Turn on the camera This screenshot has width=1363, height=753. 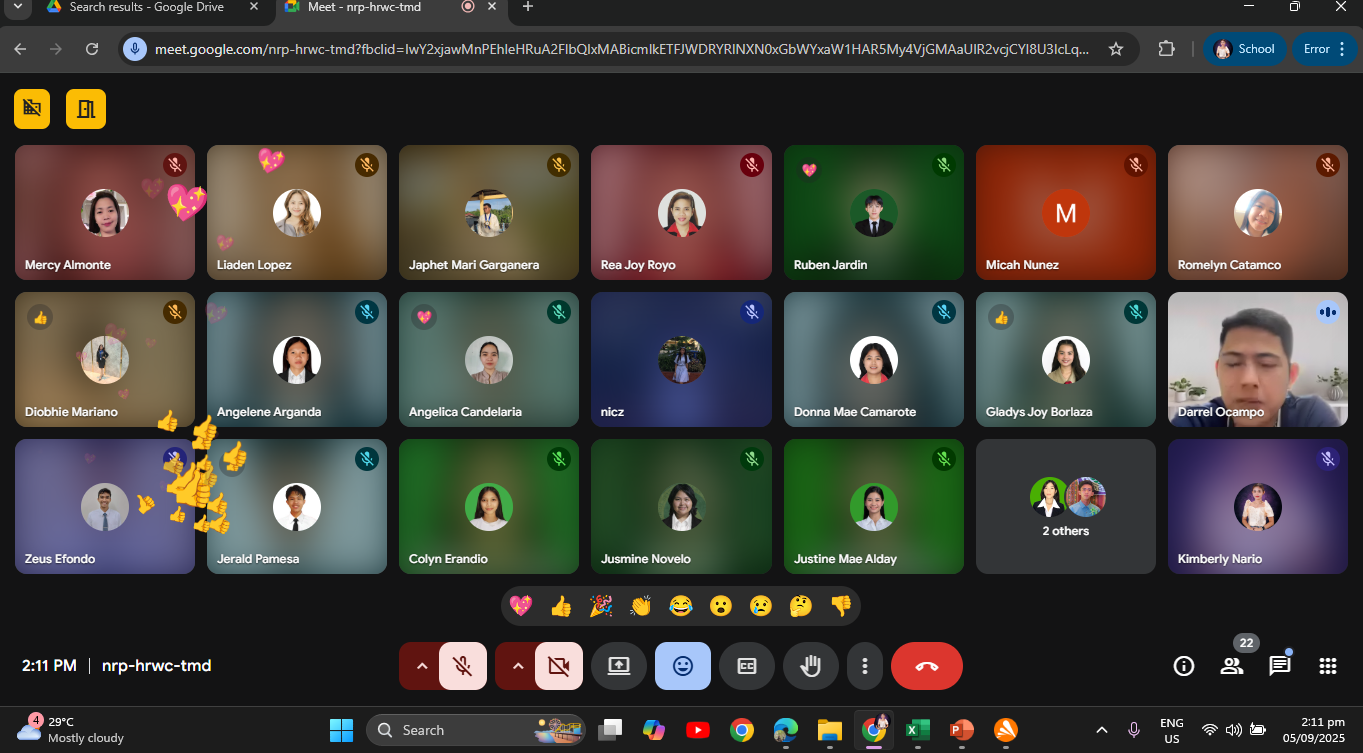tap(558, 666)
